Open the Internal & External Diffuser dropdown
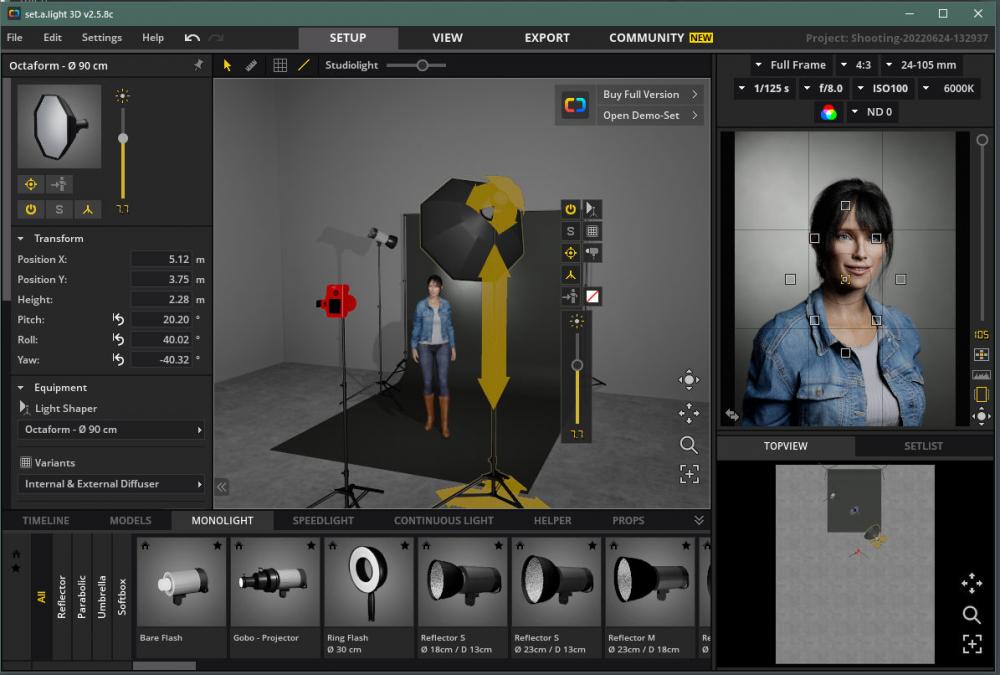 112,484
